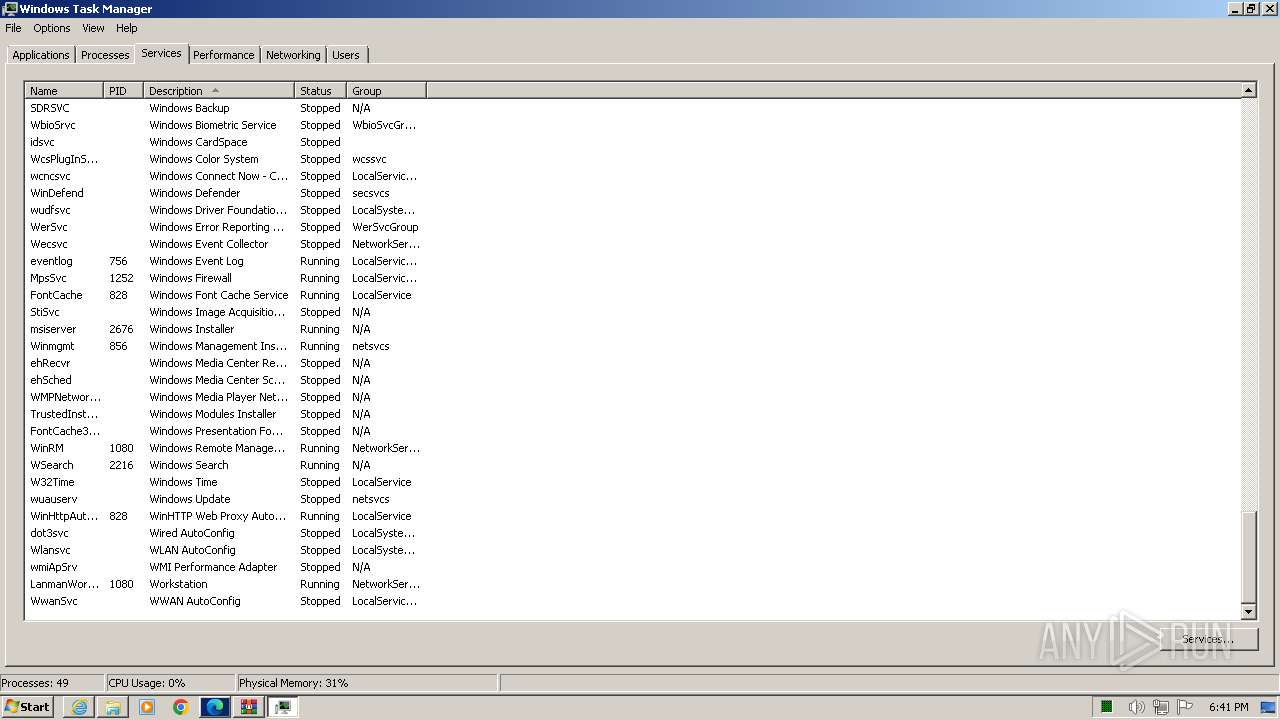
Task: Switch to the Networking tab
Action: coord(293,55)
